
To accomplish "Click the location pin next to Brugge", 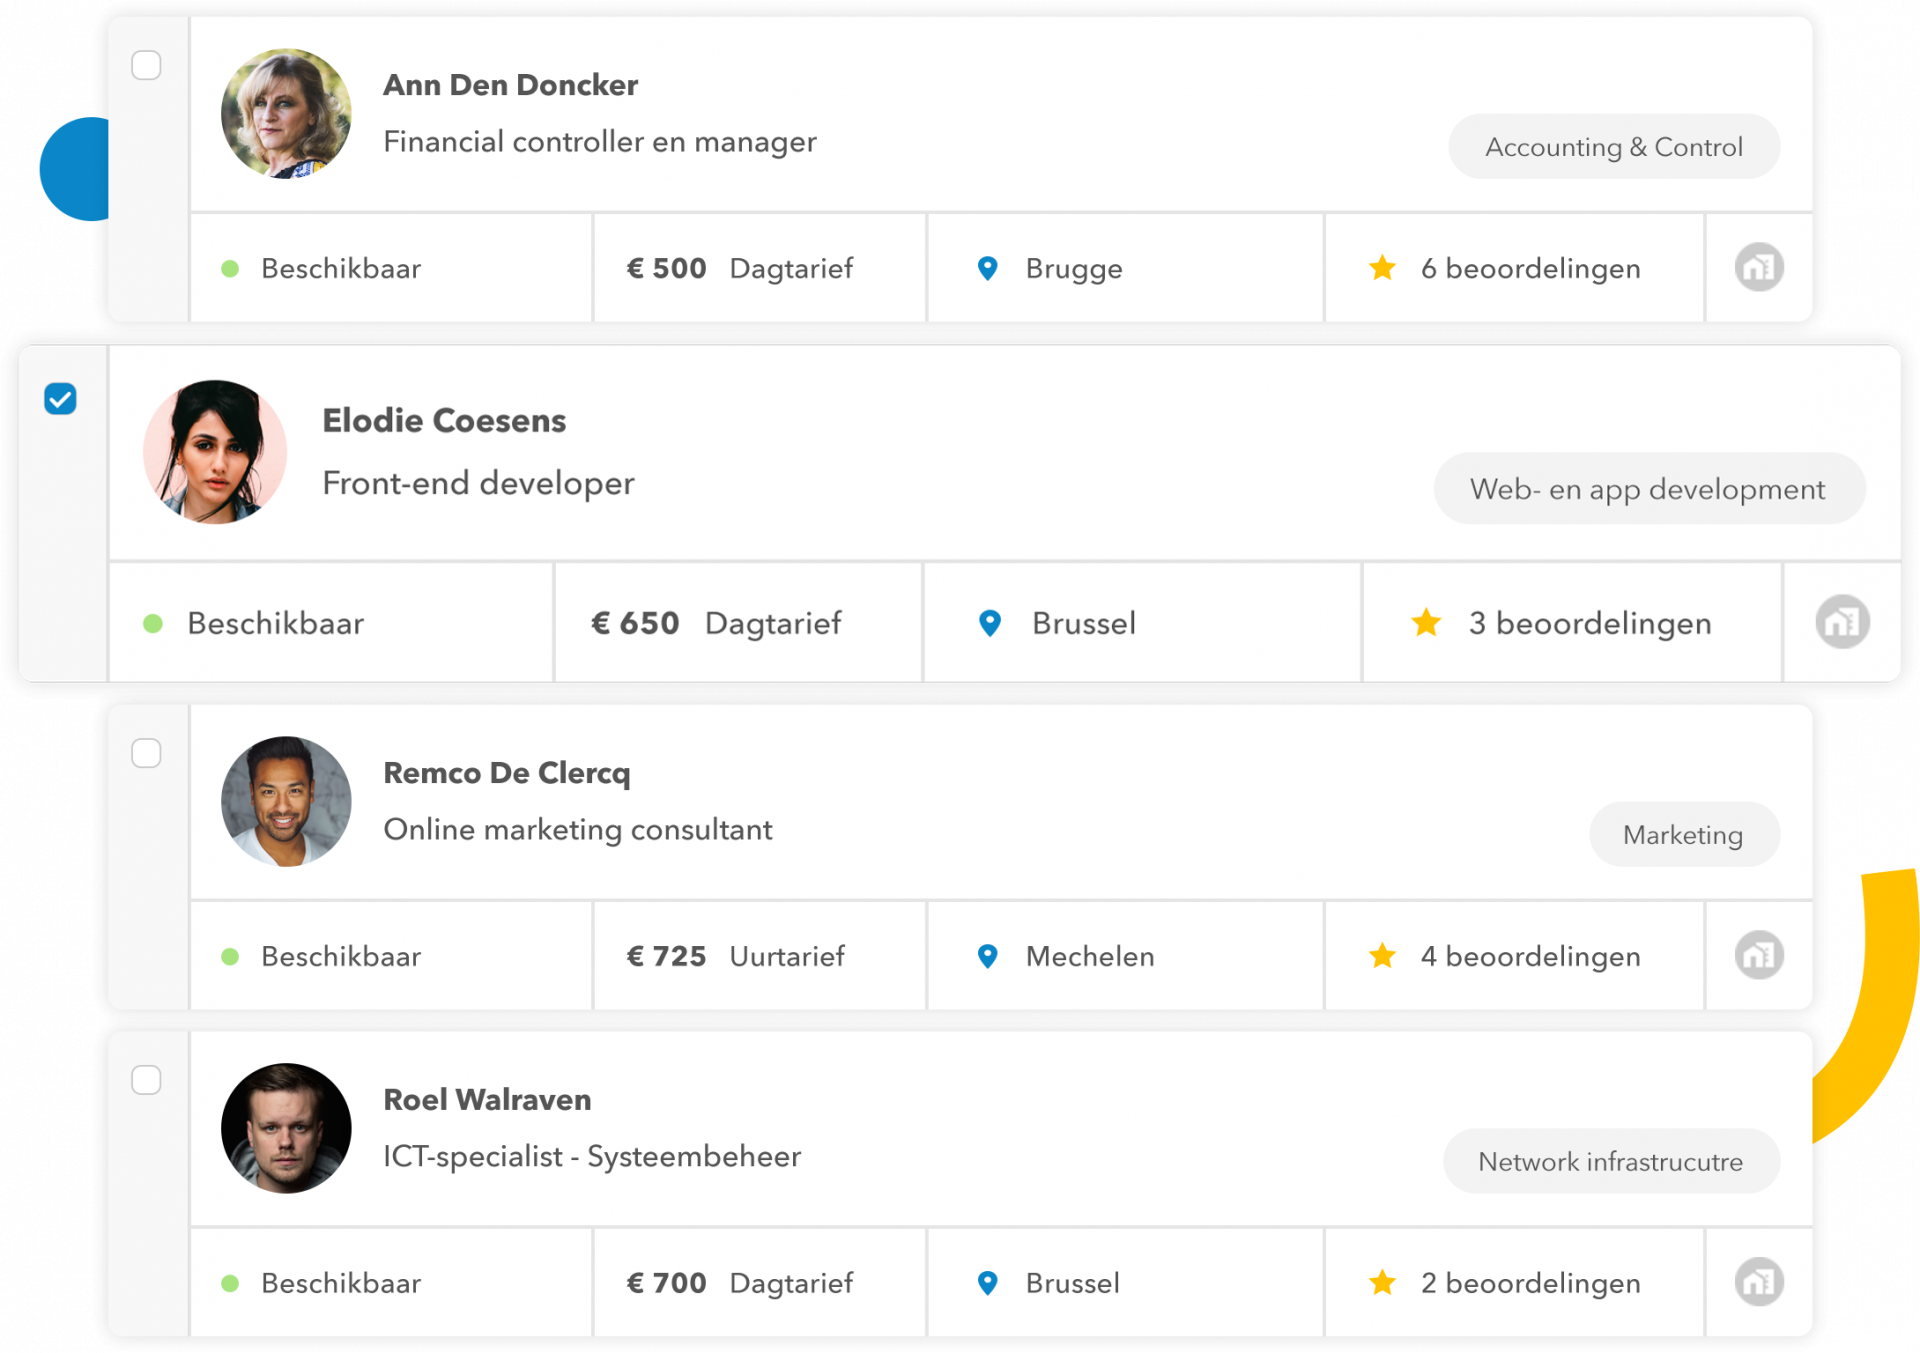I will click(x=987, y=268).
